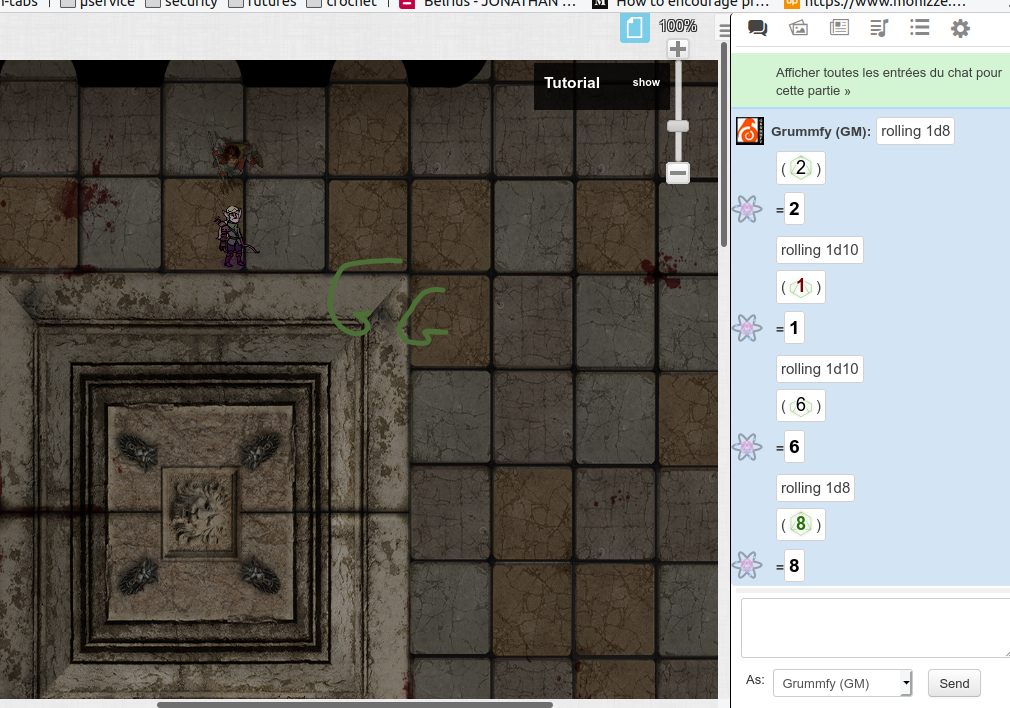Open the My Settings gear tab
Viewport: 1010px width, 708px height.
(x=960, y=28)
